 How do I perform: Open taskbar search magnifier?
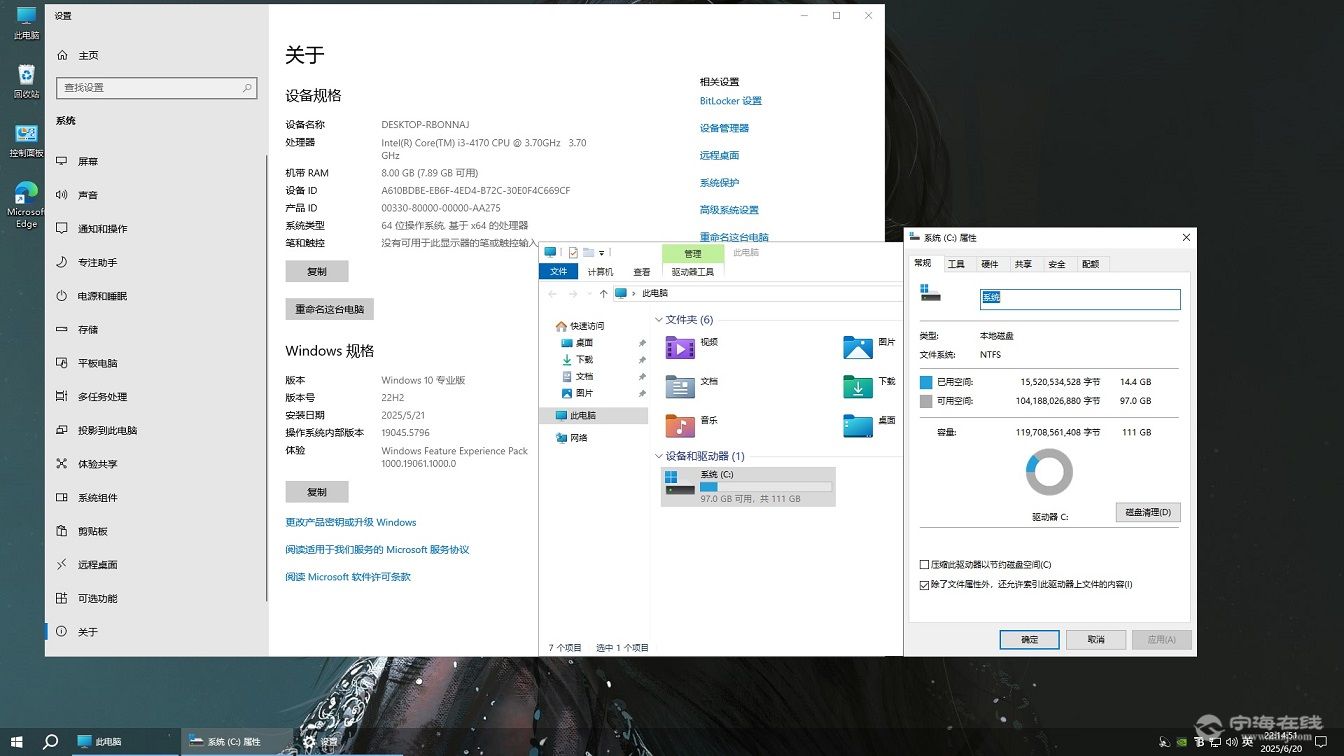click(x=50, y=742)
